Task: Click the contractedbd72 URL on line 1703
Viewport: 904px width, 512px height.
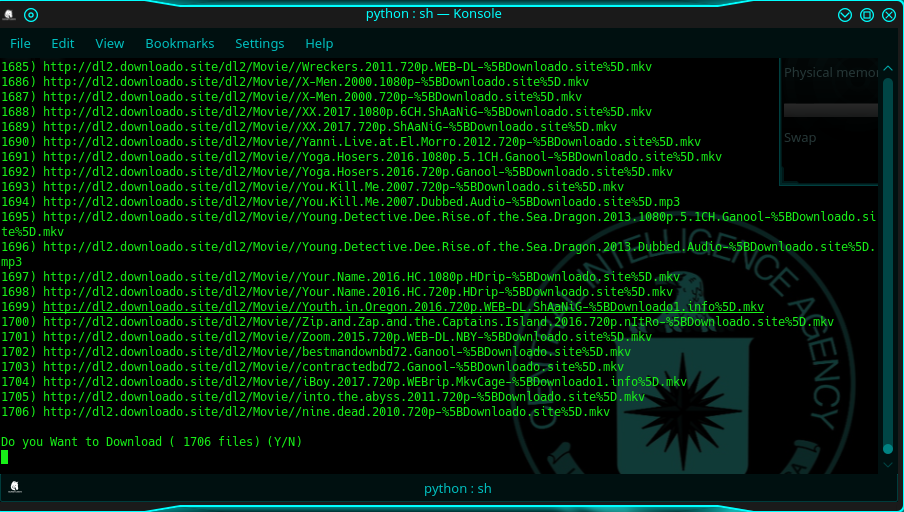Action: coord(333,367)
